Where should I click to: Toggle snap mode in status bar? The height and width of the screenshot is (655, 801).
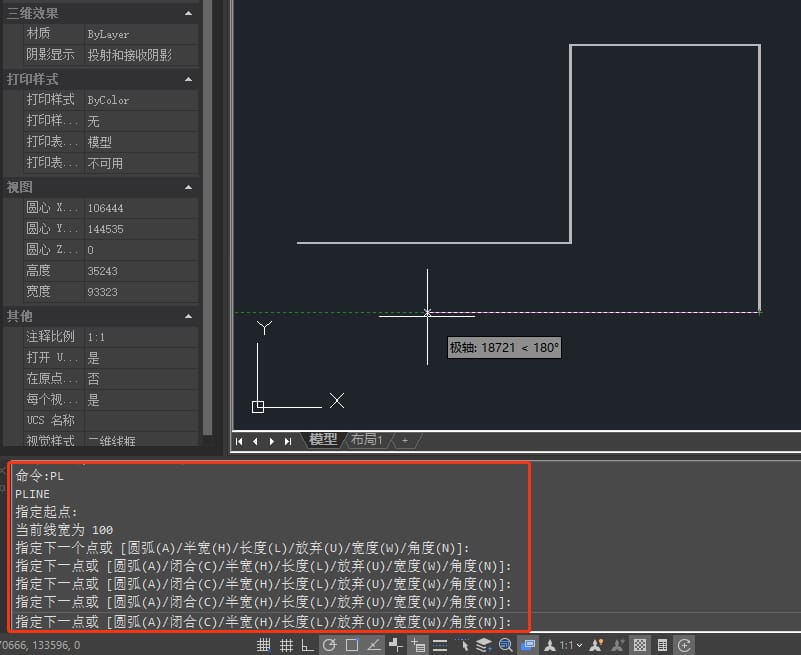pyautogui.click(x=264, y=645)
